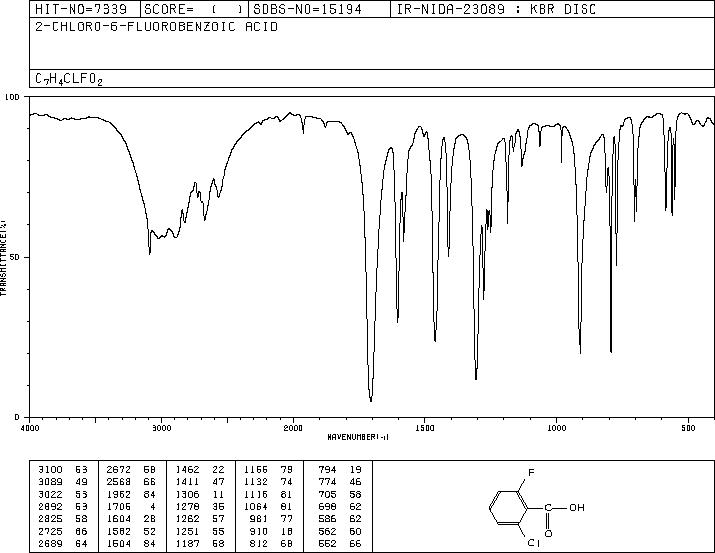
Task: Click the 1500 wavenumber tick label
Action: tap(425, 428)
